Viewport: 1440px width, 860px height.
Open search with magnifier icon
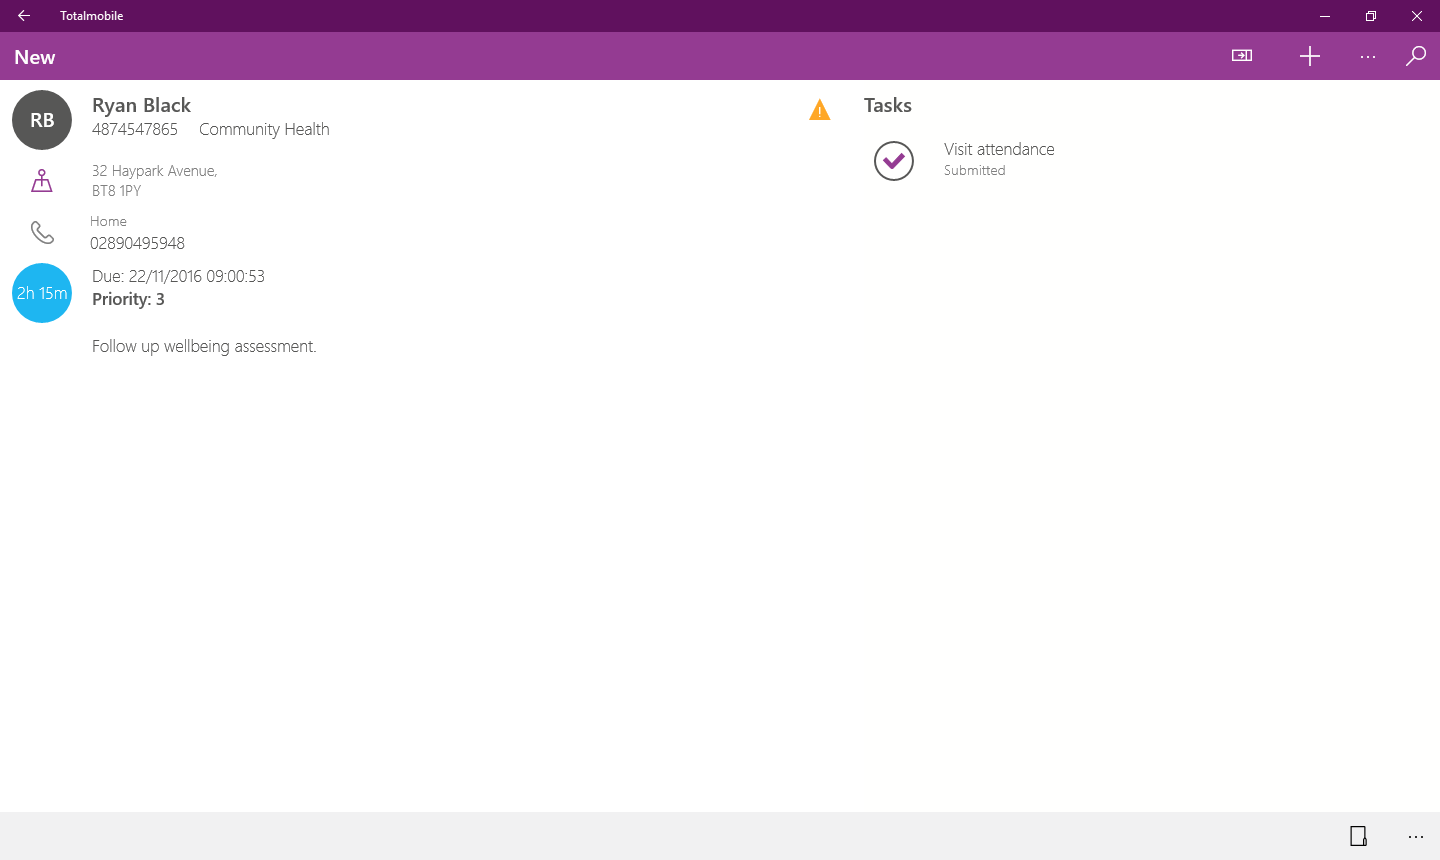[1416, 56]
